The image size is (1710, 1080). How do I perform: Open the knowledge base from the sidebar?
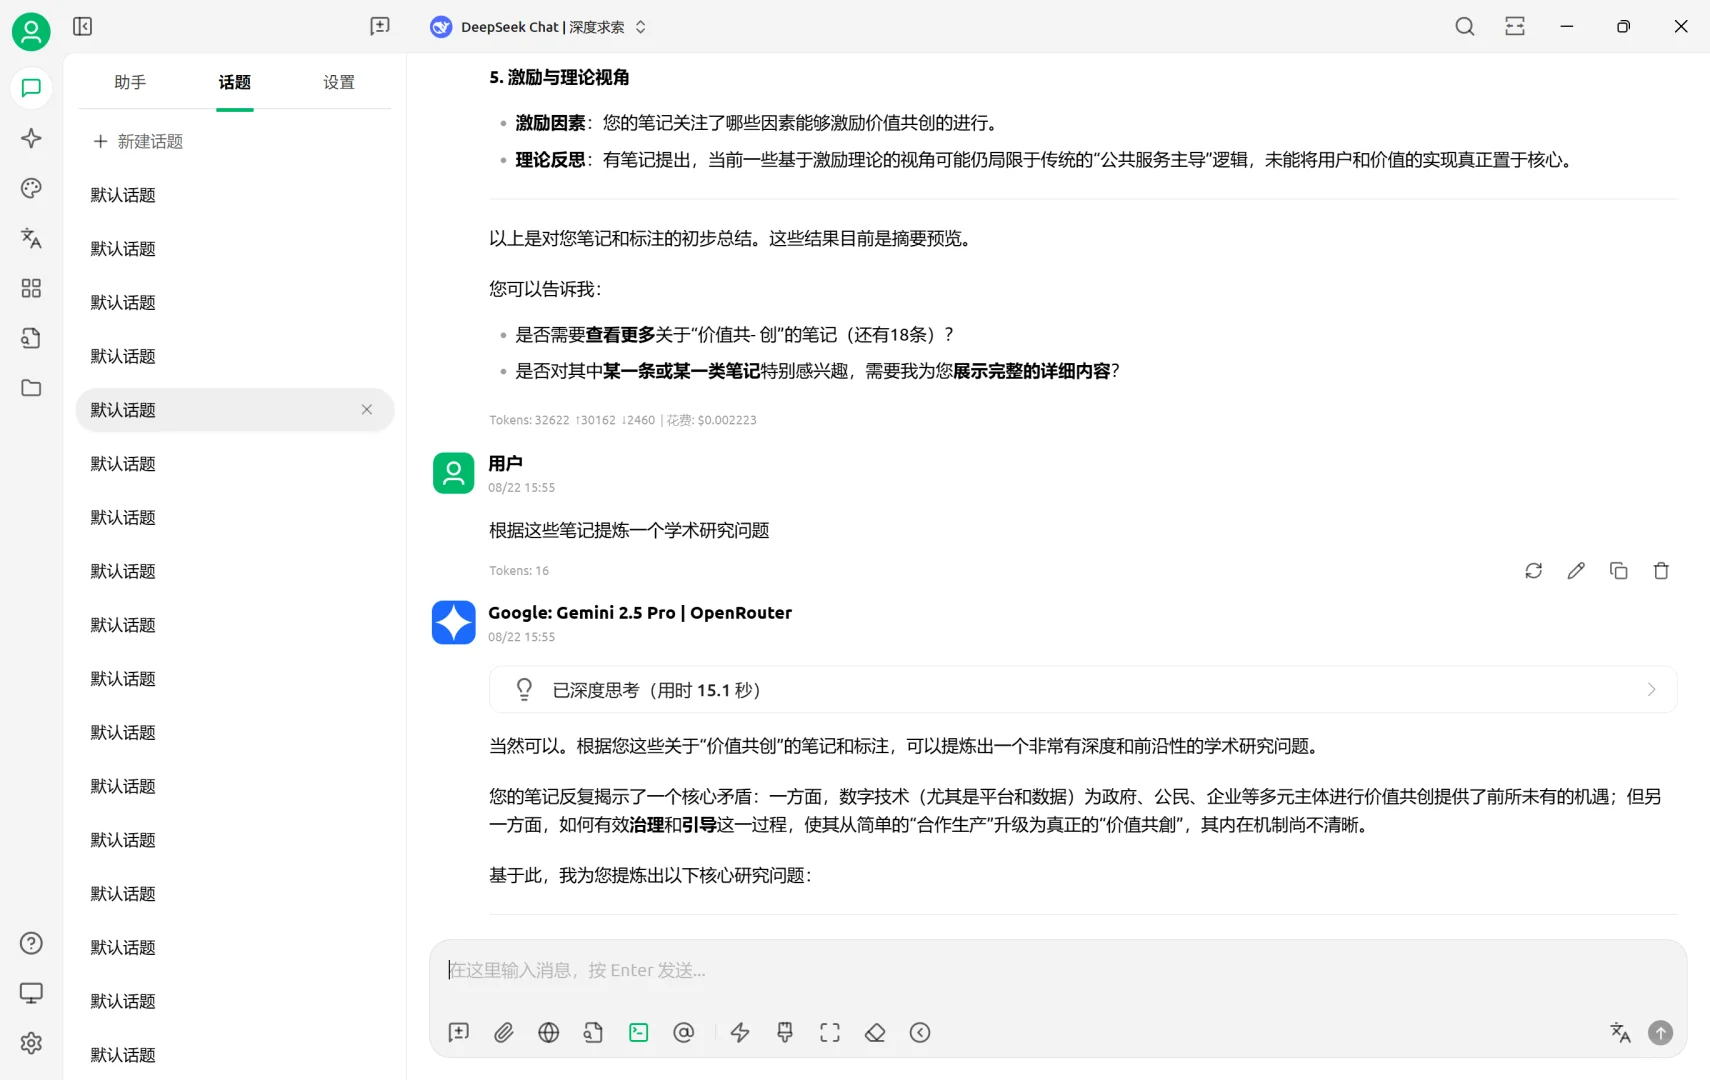click(x=31, y=338)
